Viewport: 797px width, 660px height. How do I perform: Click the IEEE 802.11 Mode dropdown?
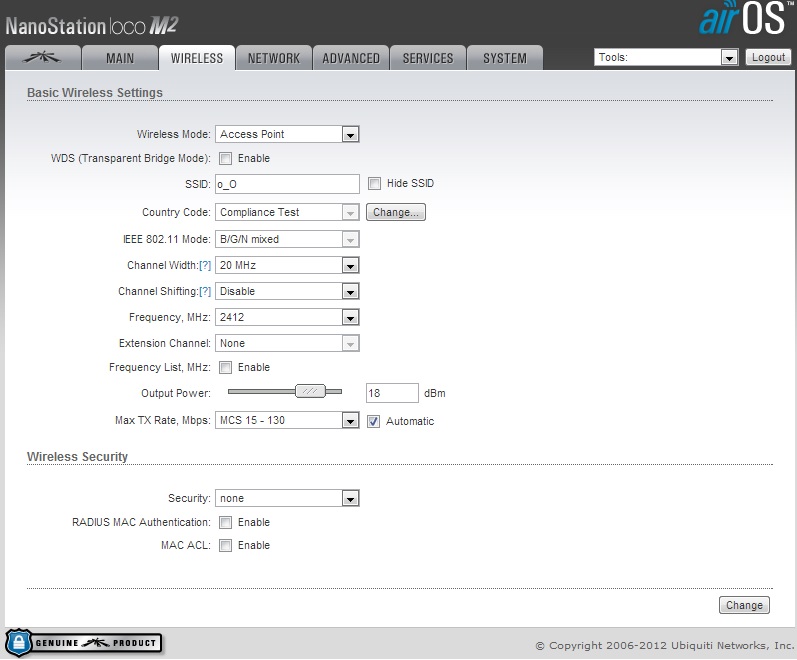pyautogui.click(x=287, y=239)
